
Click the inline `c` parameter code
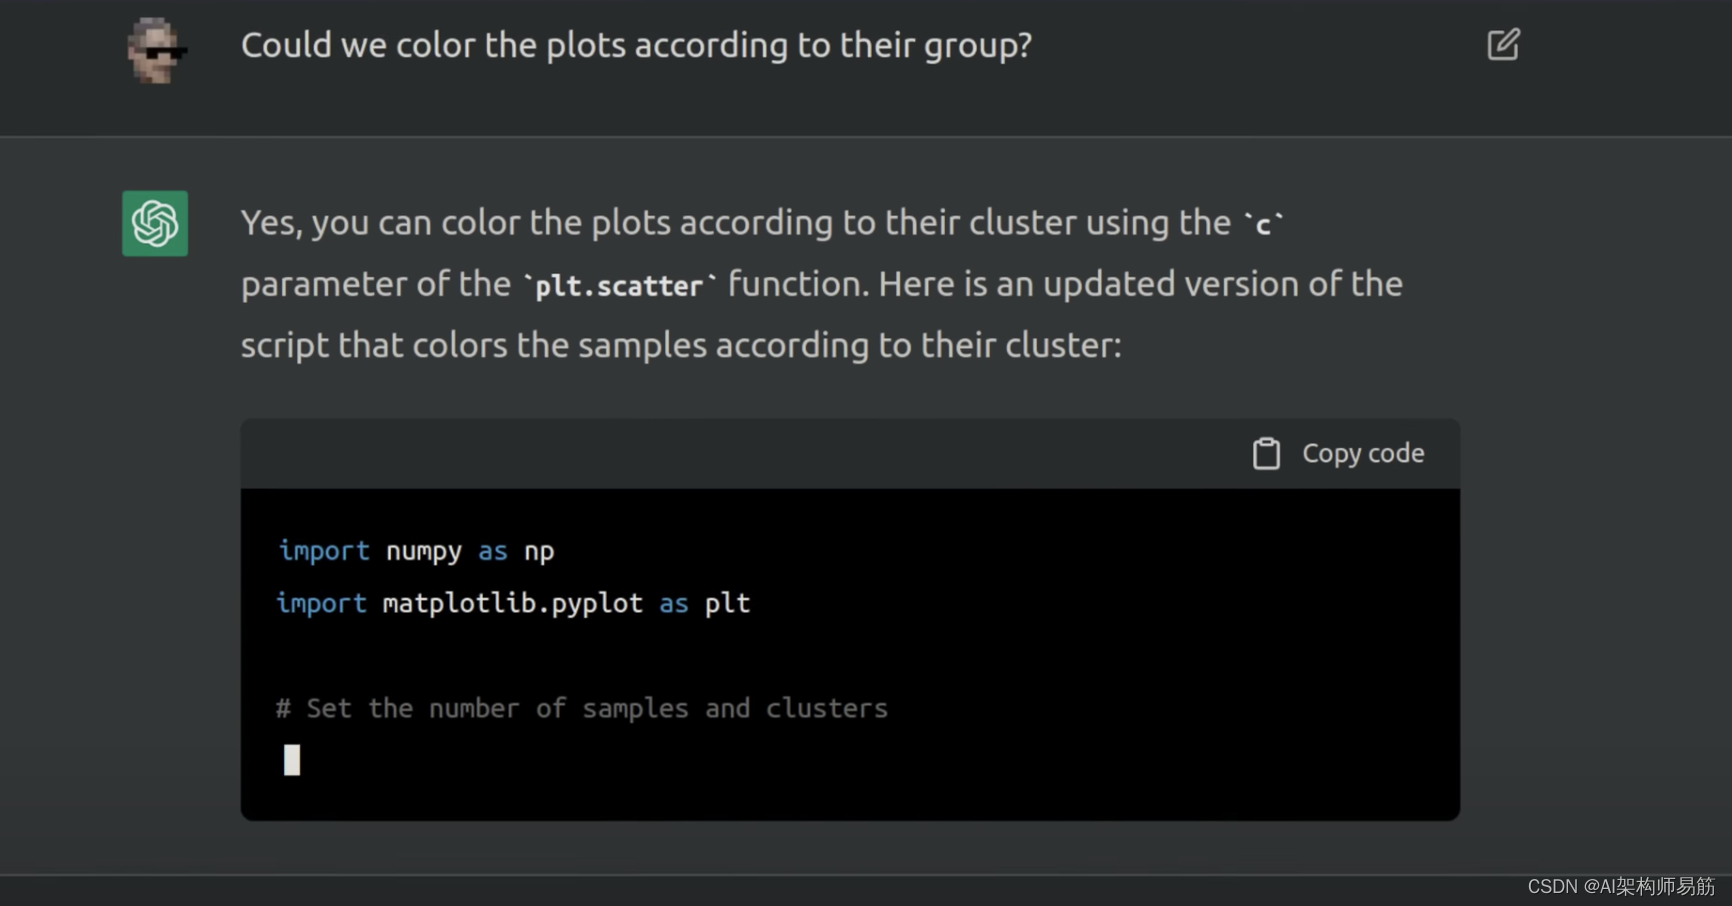coord(1263,225)
